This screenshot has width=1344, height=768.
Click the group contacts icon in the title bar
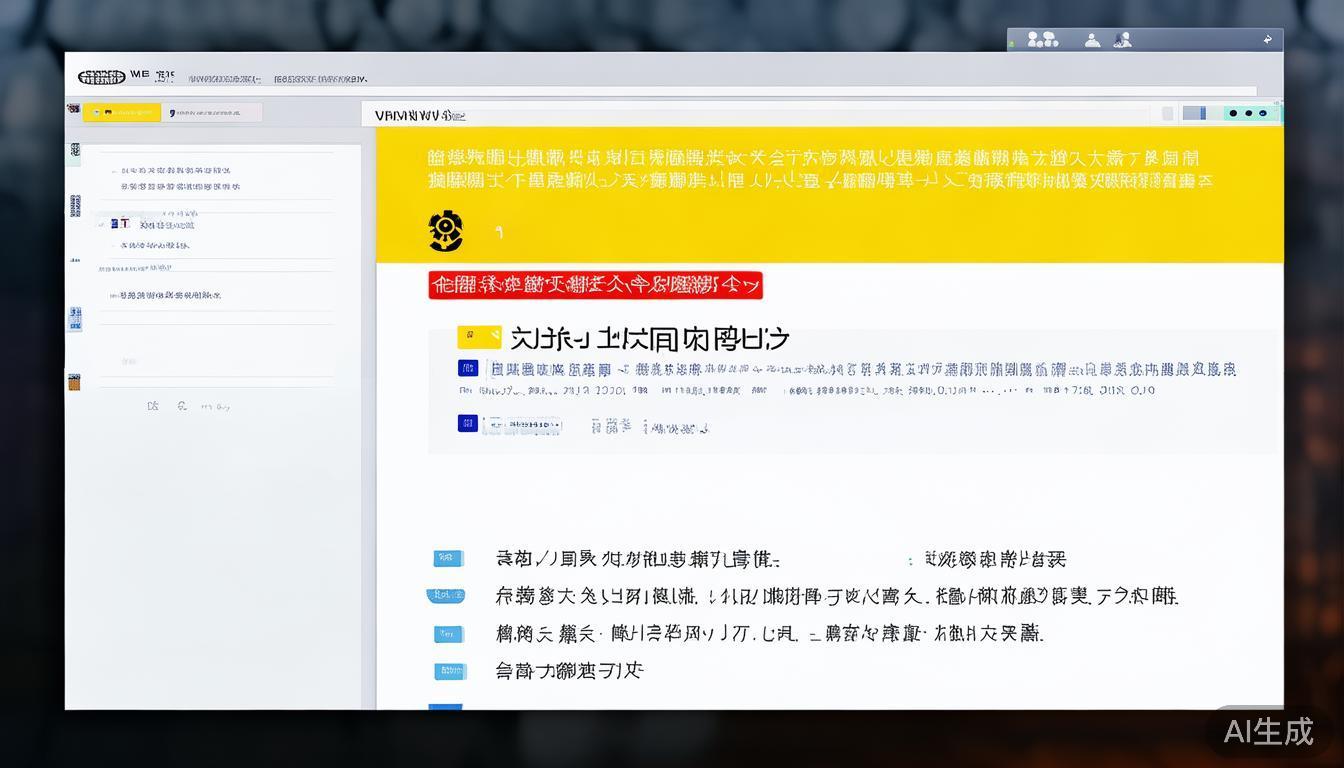[1043, 40]
